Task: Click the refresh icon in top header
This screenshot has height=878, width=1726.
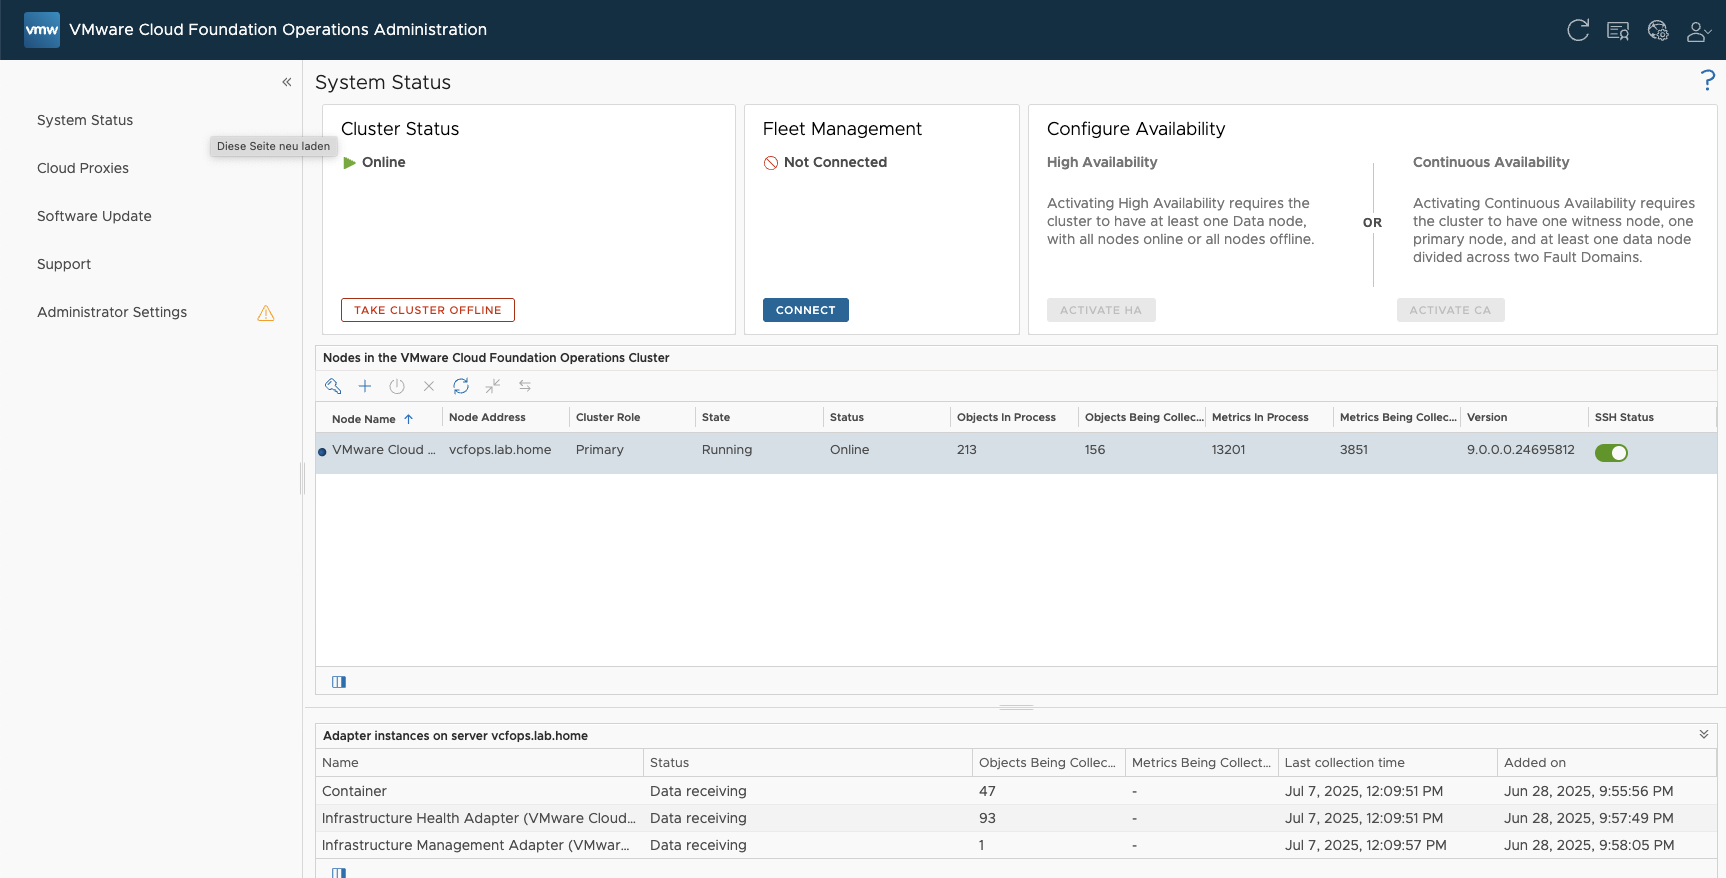Action: (1578, 30)
